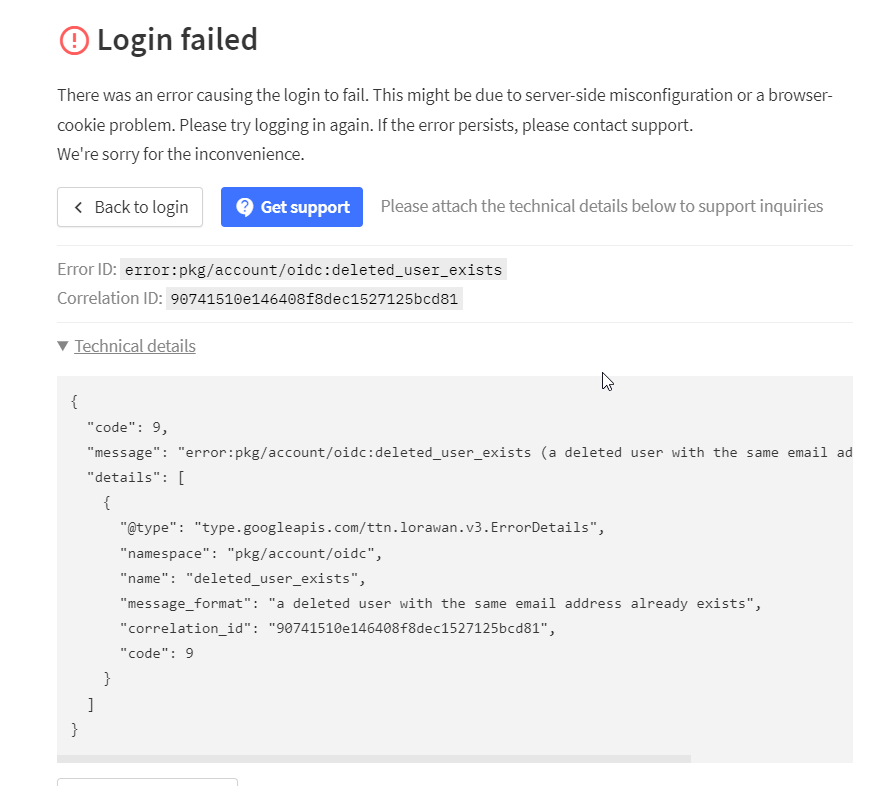Image resolution: width=882 pixels, height=786 pixels.
Task: Click the red exclamation error icon
Action: click(x=74, y=41)
